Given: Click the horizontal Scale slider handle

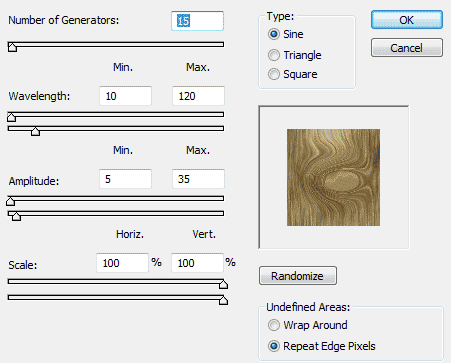Looking at the screenshot, I should [x=223, y=284].
